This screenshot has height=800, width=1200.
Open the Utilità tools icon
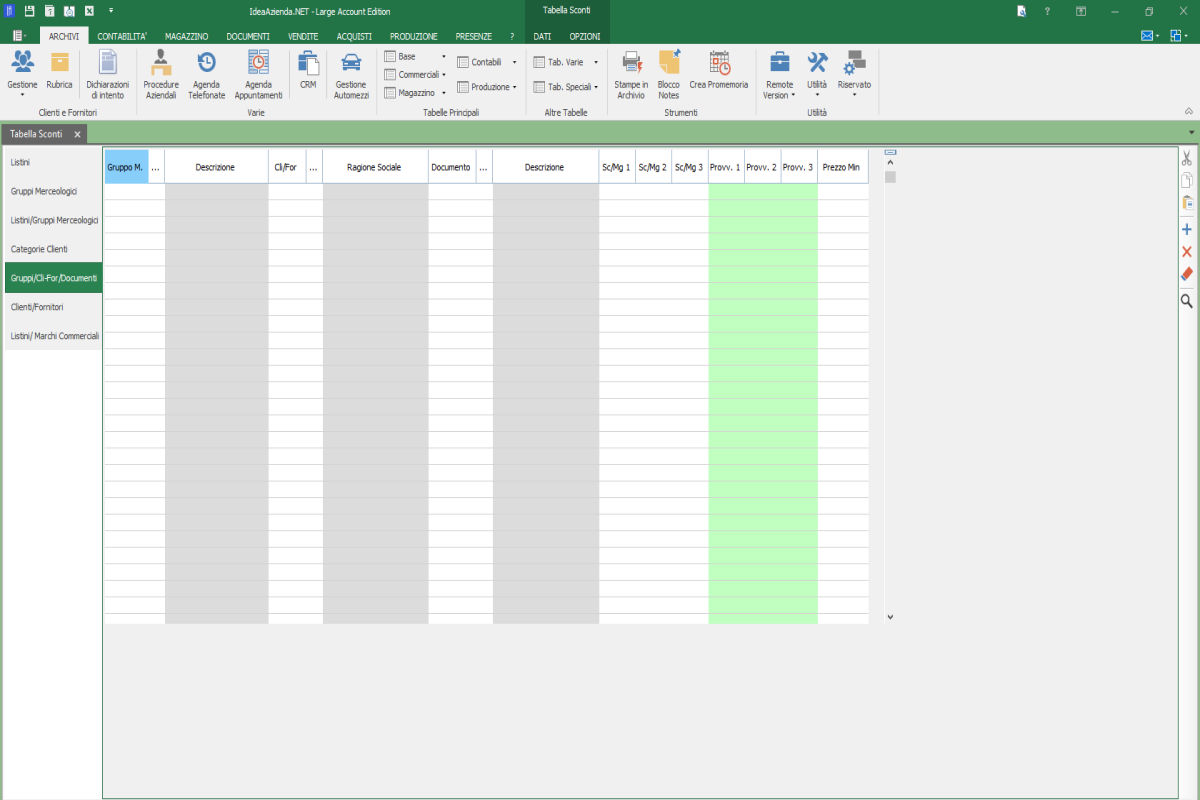(817, 74)
